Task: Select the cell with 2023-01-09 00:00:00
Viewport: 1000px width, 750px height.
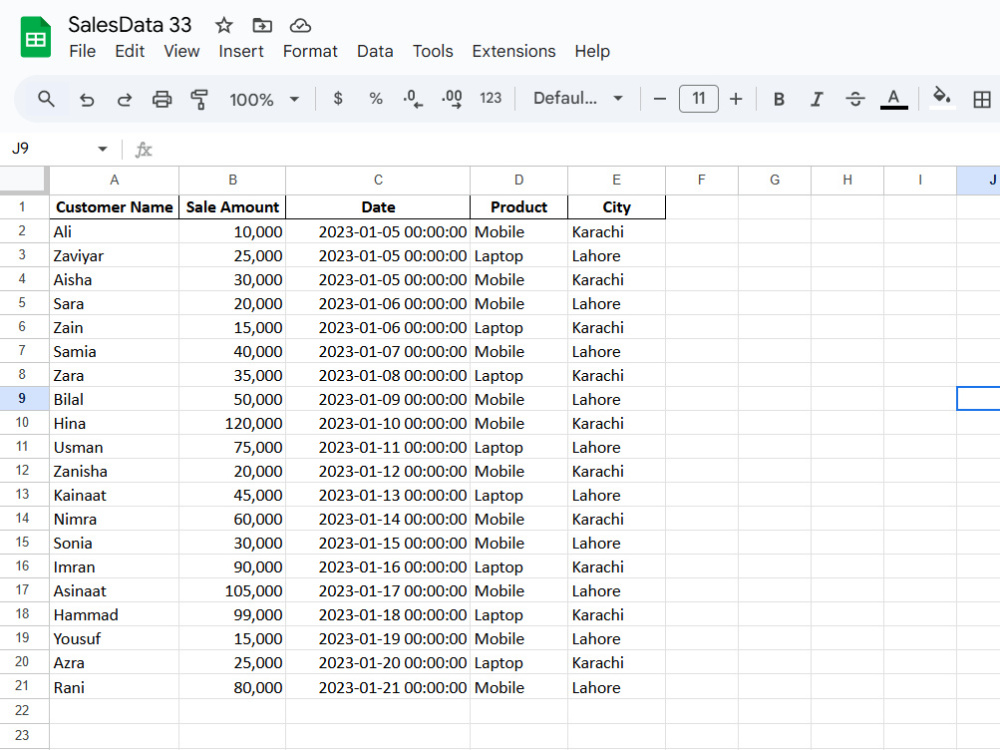Action: coord(378,399)
